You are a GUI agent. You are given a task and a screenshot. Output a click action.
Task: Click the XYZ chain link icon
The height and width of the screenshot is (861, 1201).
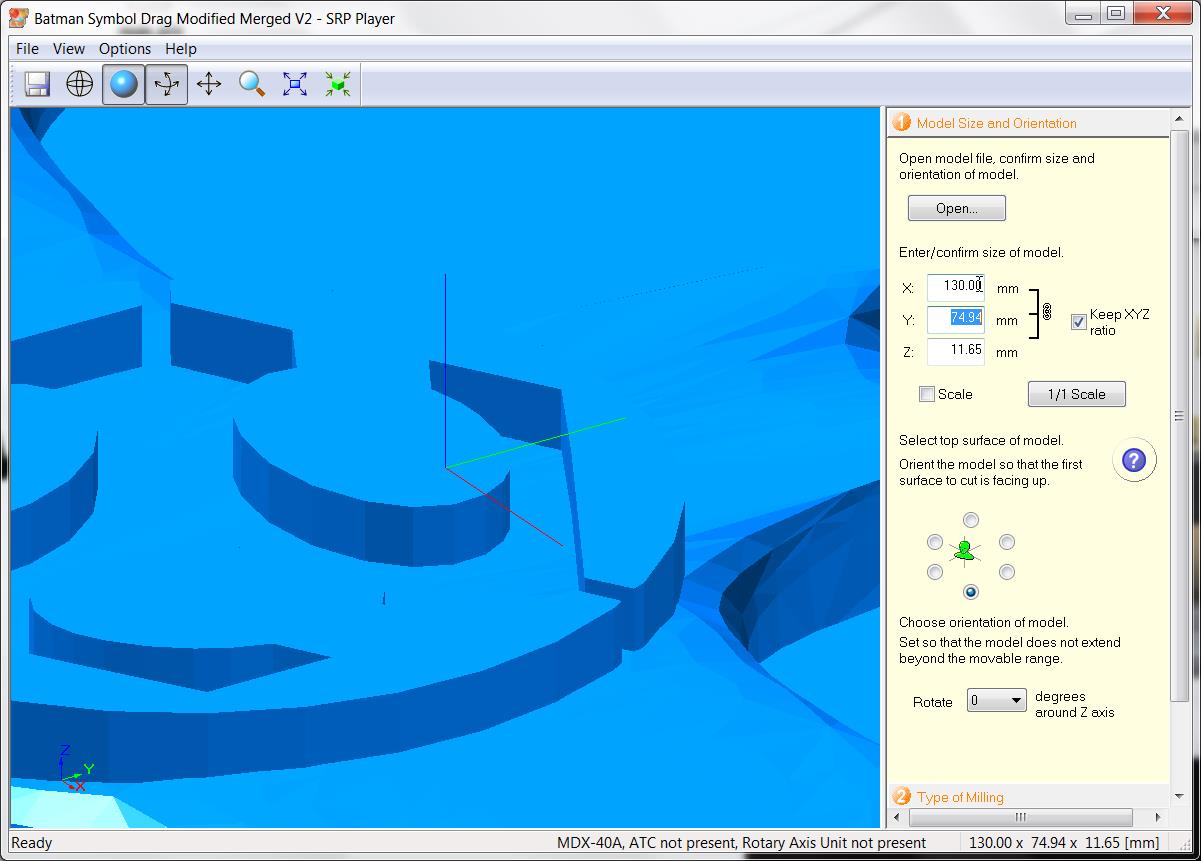(1047, 312)
